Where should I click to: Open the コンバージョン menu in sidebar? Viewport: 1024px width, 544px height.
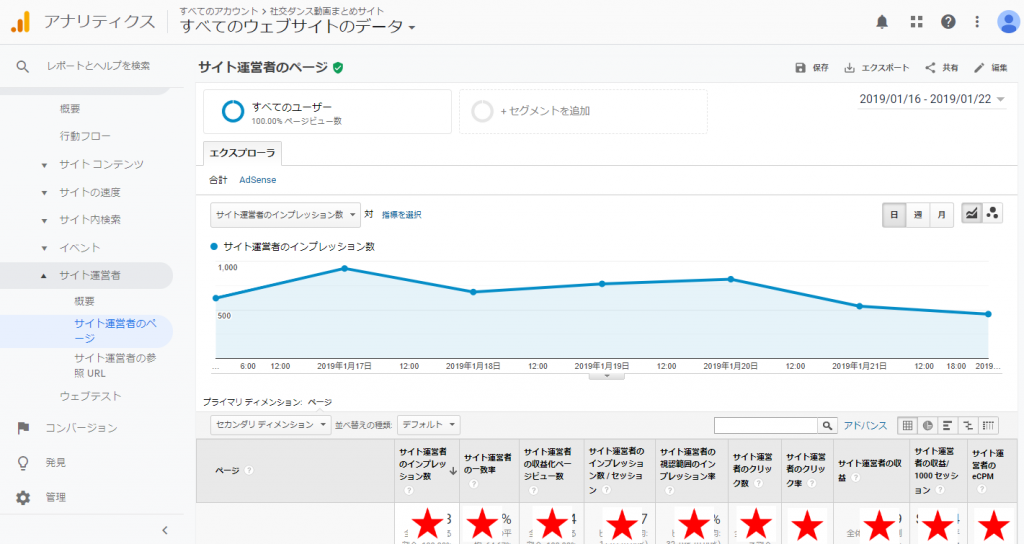pyautogui.click(x=80, y=428)
